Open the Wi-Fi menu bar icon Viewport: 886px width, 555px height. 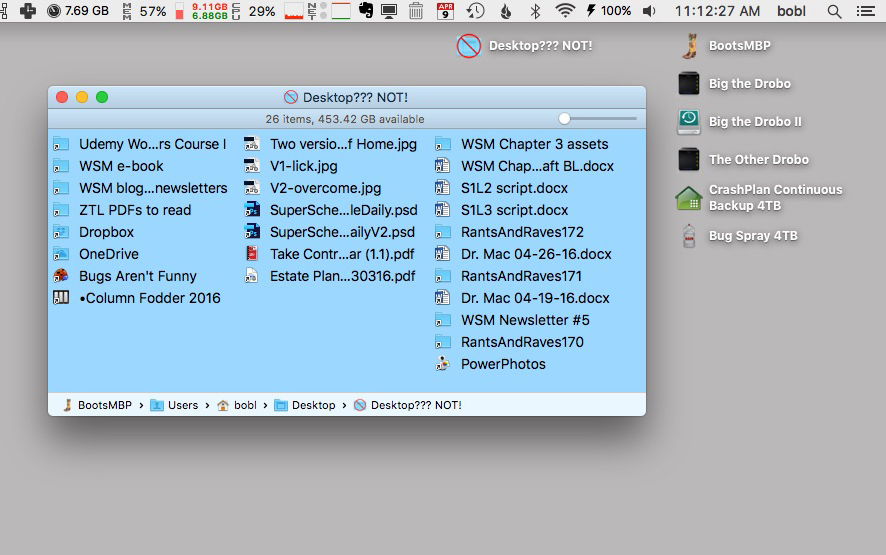[565, 11]
